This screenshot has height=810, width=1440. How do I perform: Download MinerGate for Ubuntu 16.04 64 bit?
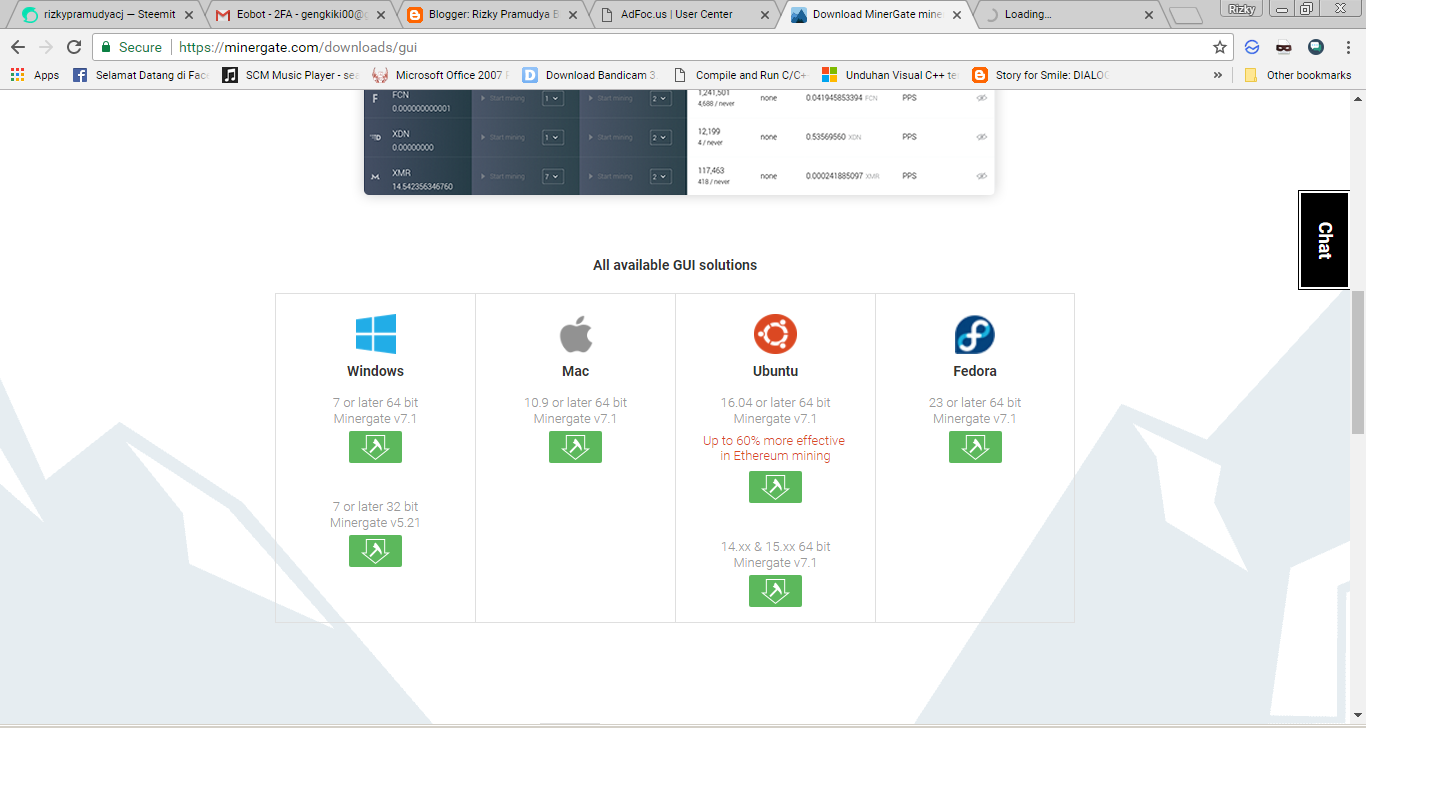[775, 487]
